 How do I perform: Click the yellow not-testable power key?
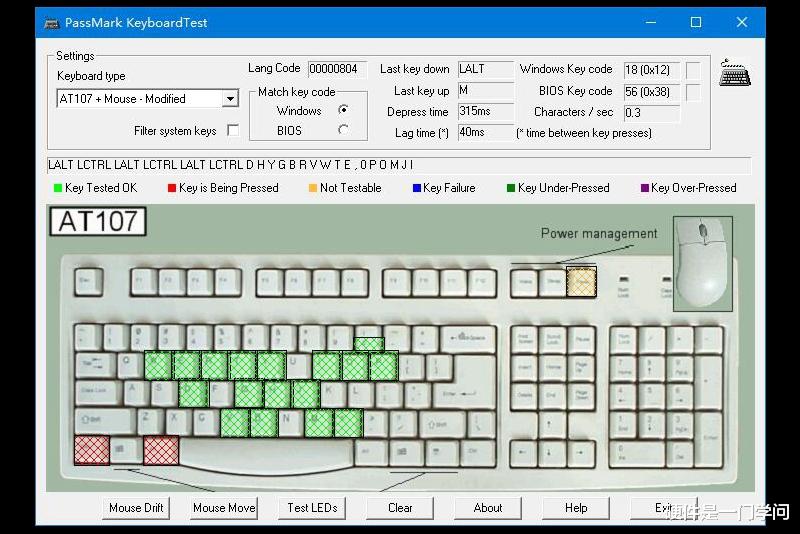pos(581,282)
